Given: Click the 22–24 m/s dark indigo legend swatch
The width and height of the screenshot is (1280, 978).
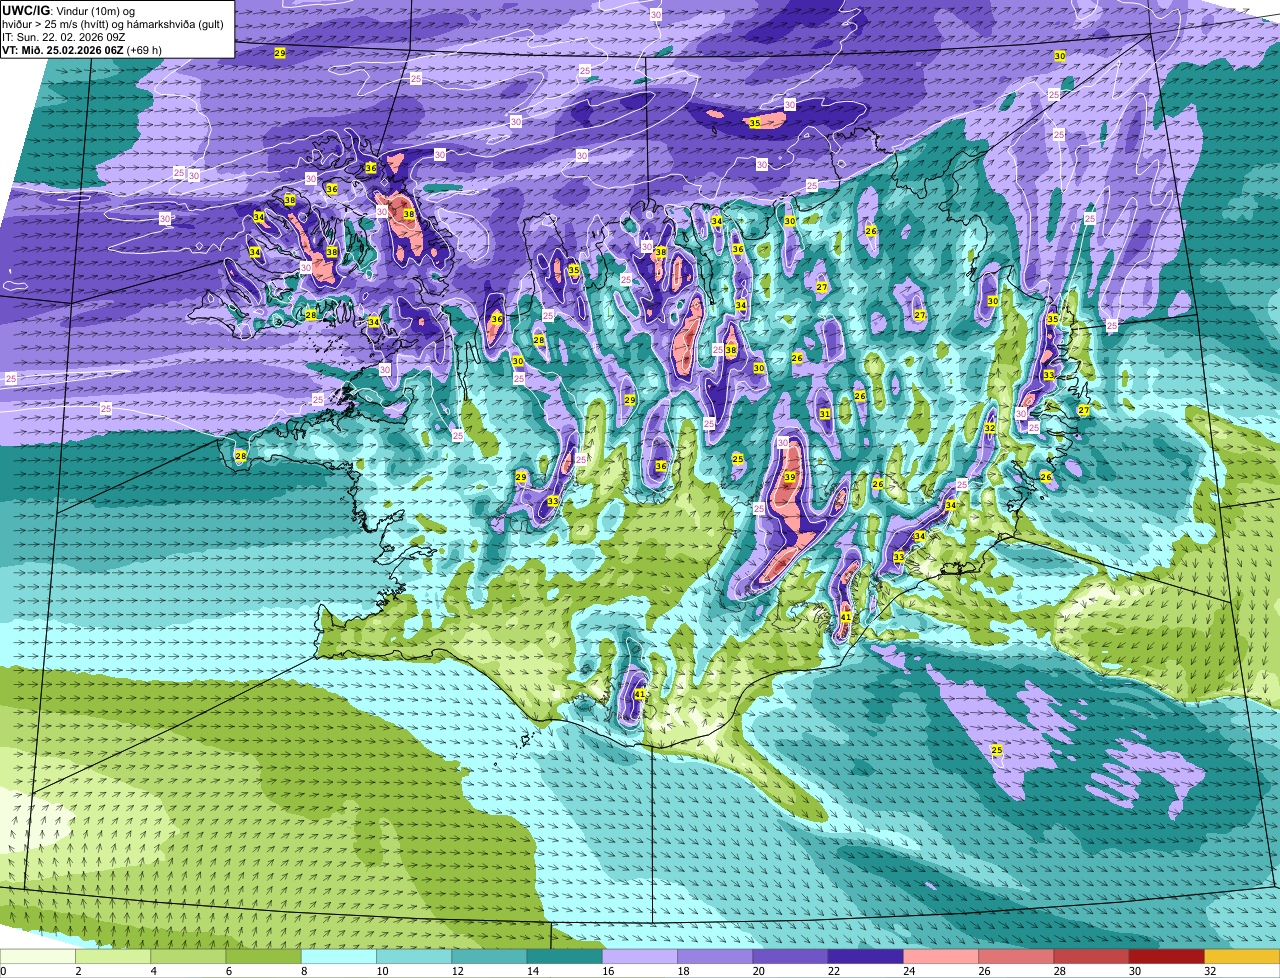Looking at the screenshot, I should click(x=866, y=956).
